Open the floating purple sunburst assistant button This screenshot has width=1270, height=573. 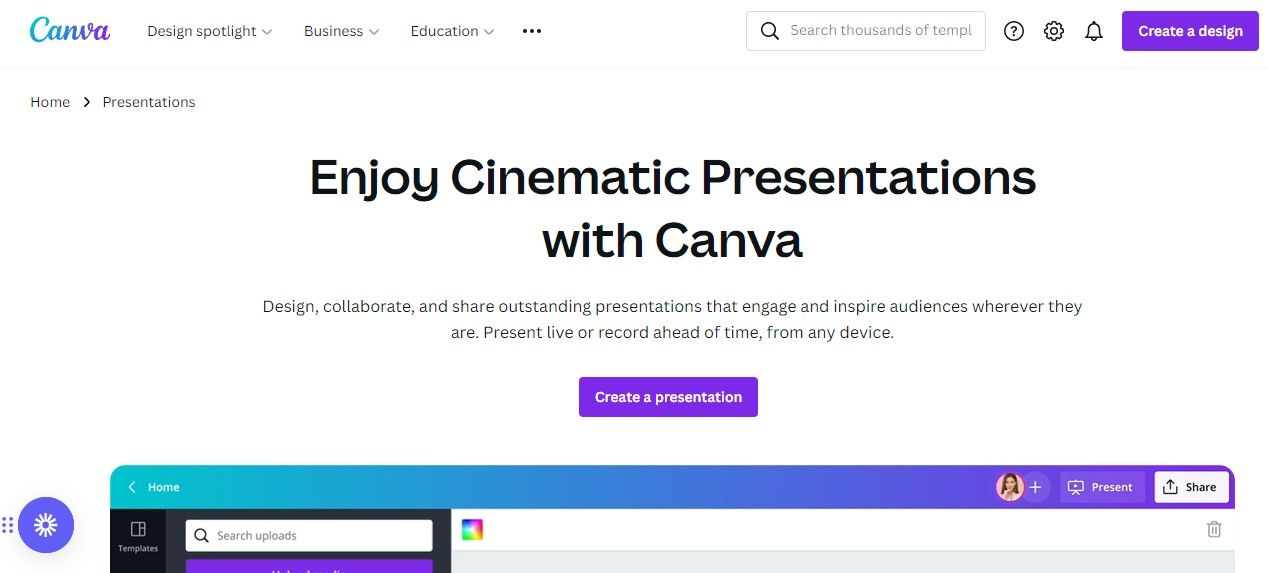click(46, 525)
